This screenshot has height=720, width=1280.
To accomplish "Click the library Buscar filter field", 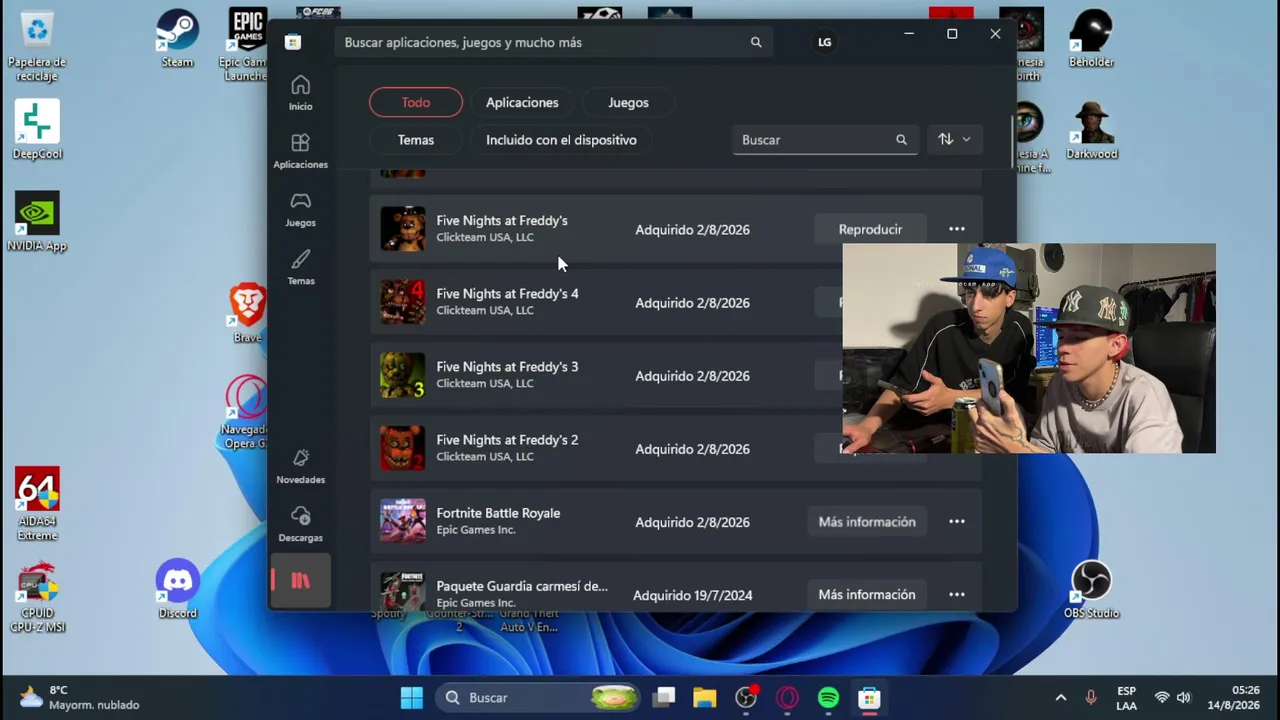I will point(825,140).
